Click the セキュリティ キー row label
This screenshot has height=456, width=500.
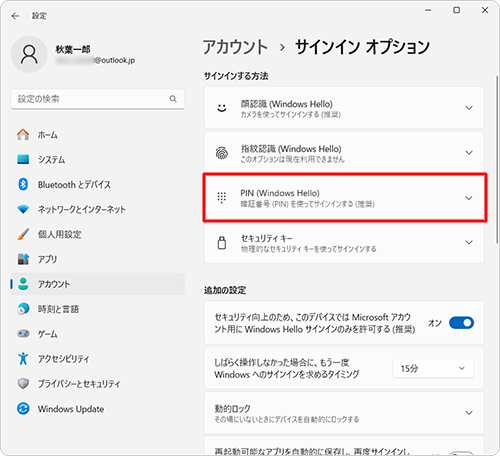point(267,238)
